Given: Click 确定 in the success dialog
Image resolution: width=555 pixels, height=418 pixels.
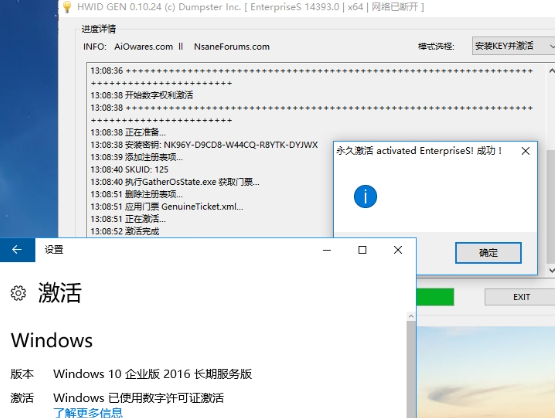Looking at the screenshot, I should pyautogui.click(x=488, y=253).
